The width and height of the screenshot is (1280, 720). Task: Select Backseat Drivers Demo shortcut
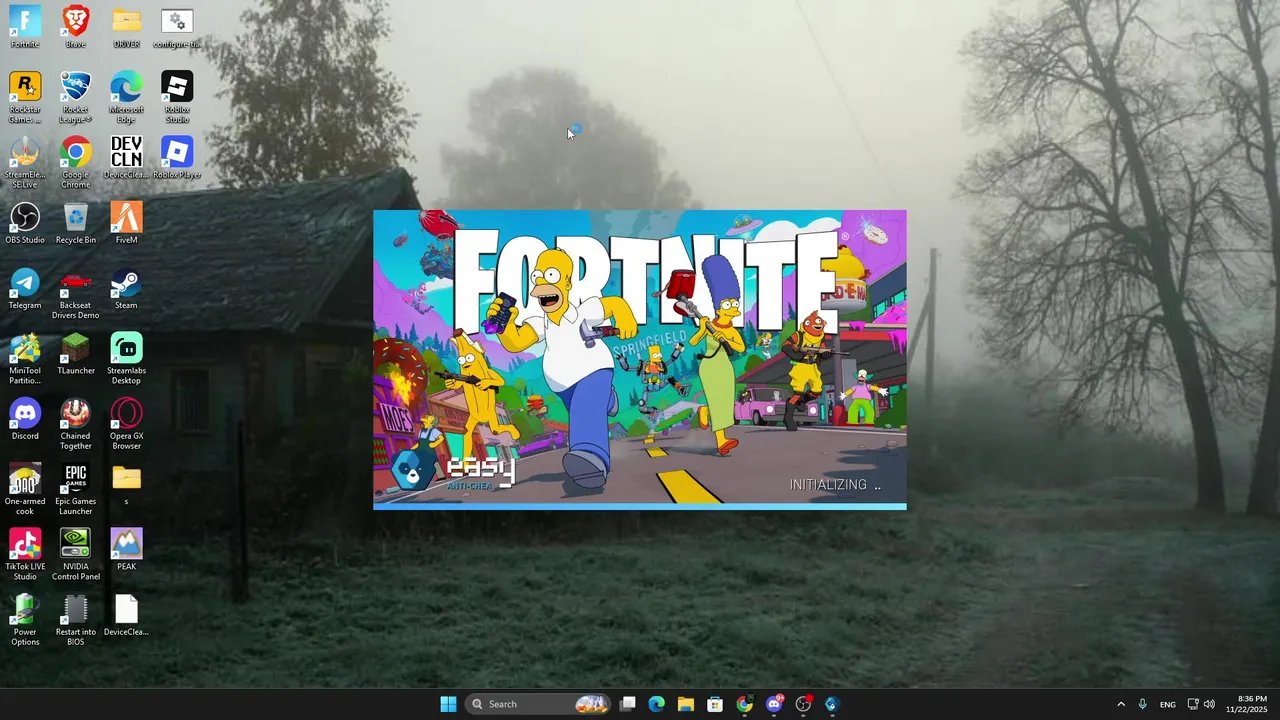point(75,294)
